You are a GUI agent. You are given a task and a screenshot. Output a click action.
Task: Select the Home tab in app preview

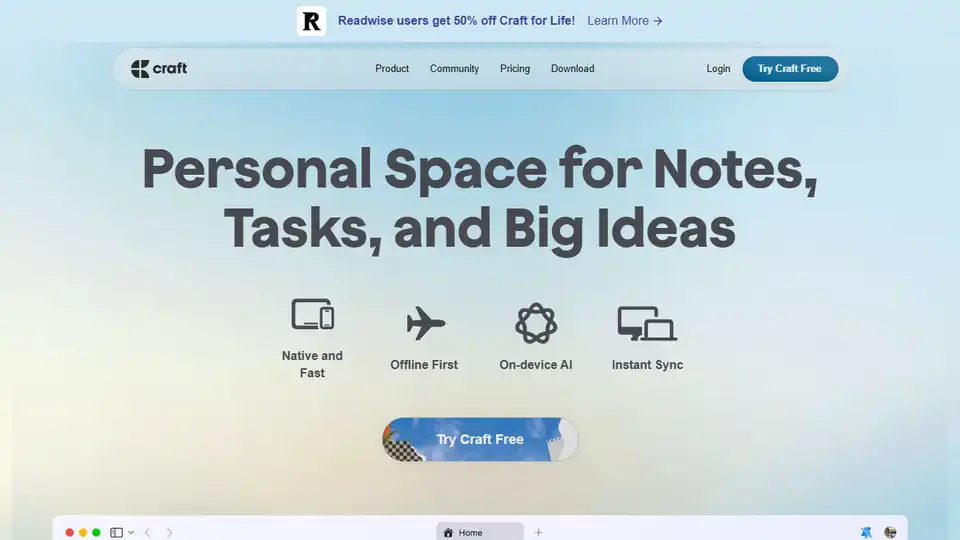tap(480, 531)
